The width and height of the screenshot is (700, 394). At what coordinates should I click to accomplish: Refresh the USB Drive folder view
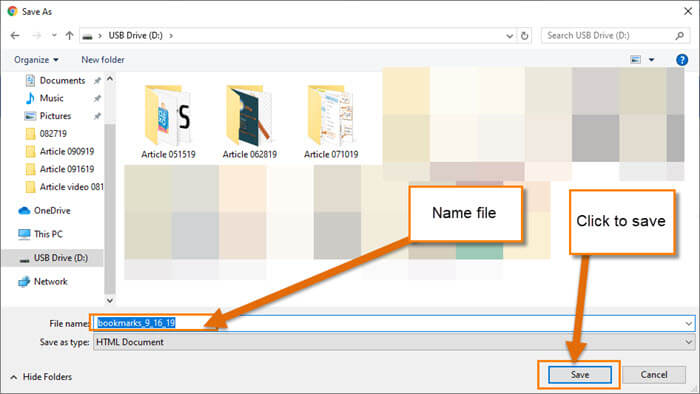point(525,36)
